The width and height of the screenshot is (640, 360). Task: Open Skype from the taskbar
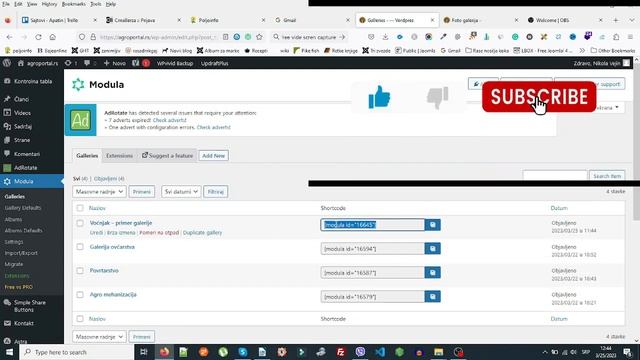tap(243, 352)
